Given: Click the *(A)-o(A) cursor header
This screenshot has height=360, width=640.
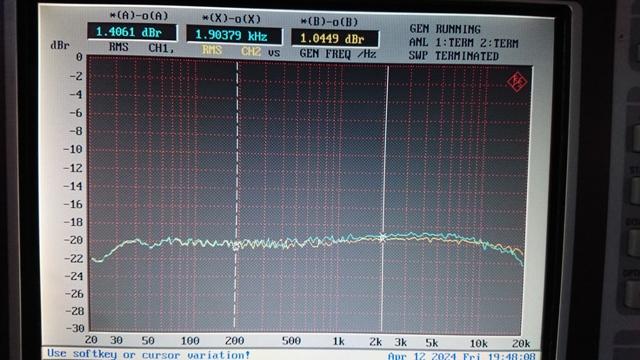Looking at the screenshot, I should click(139, 16).
